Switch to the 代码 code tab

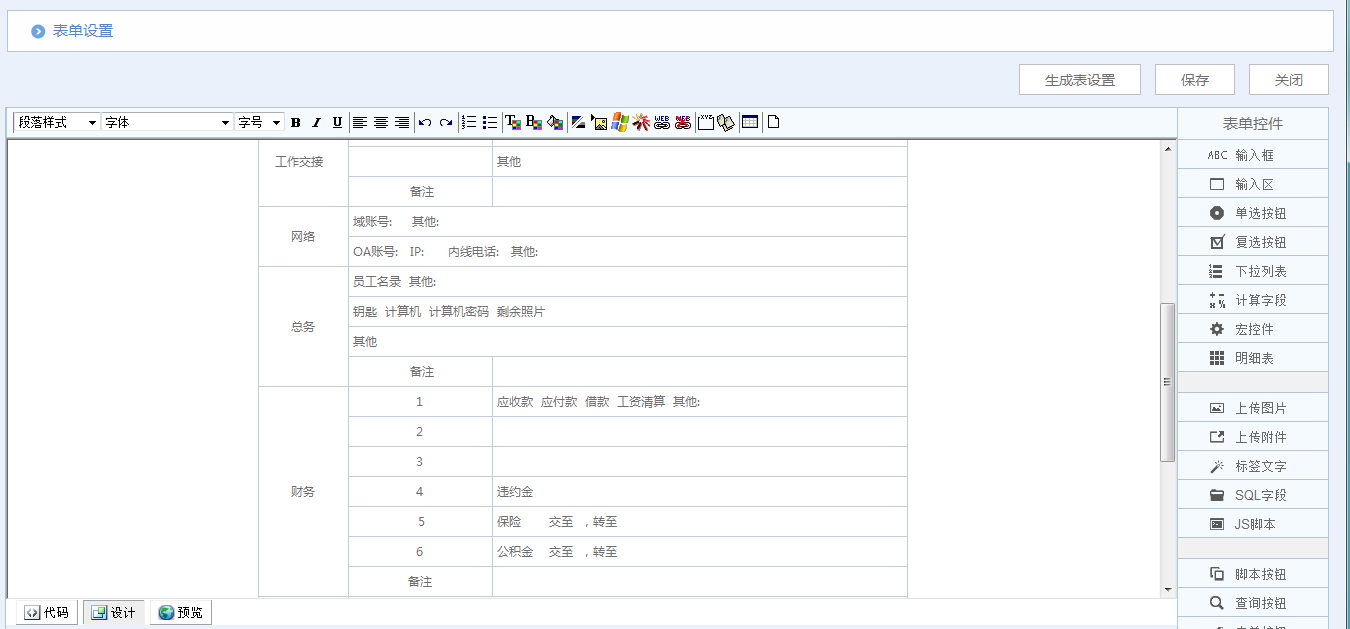pos(44,611)
